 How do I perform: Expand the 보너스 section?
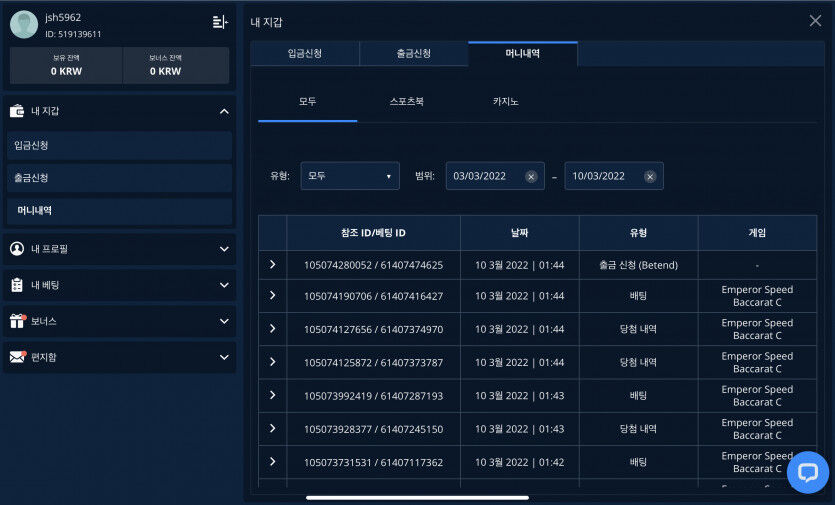(224, 321)
